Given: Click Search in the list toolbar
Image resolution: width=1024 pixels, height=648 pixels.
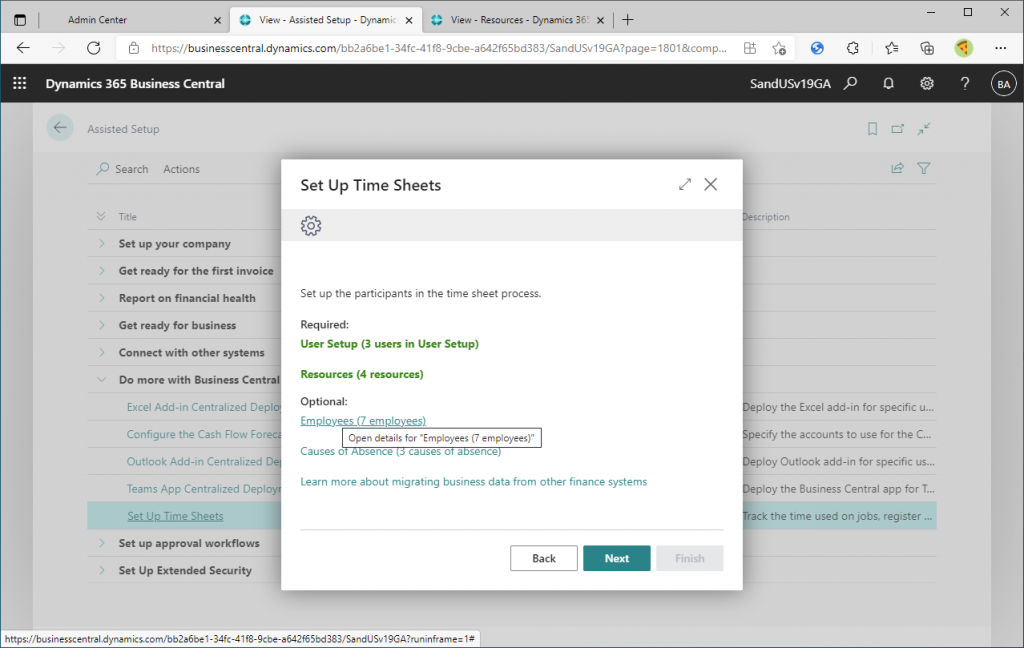Looking at the screenshot, I should pyautogui.click(x=123, y=169).
